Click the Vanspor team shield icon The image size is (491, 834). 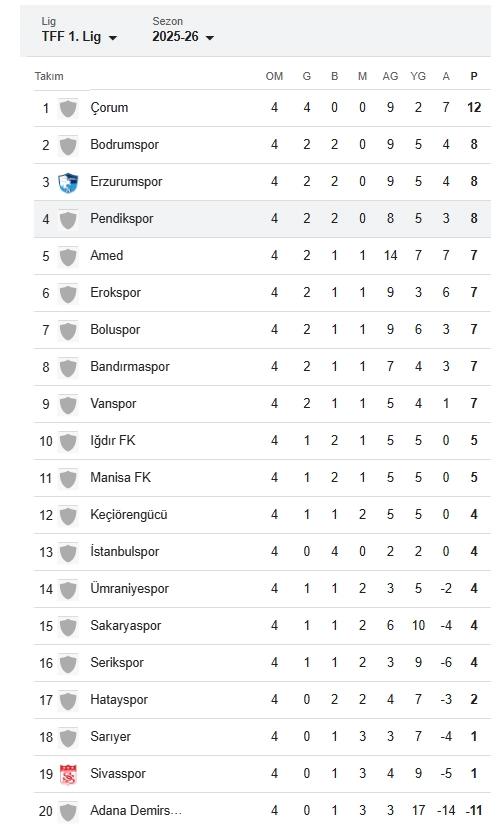coord(68,404)
